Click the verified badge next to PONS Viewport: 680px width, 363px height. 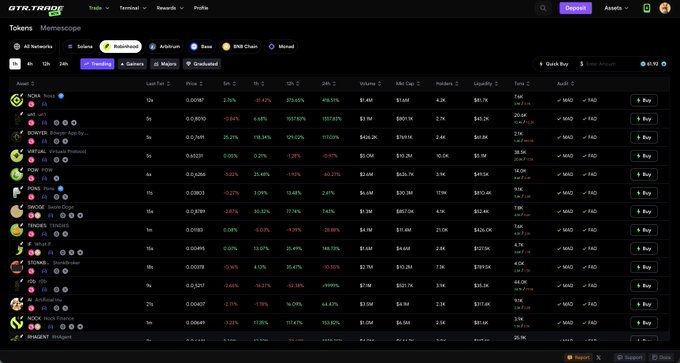pyautogui.click(x=61, y=189)
